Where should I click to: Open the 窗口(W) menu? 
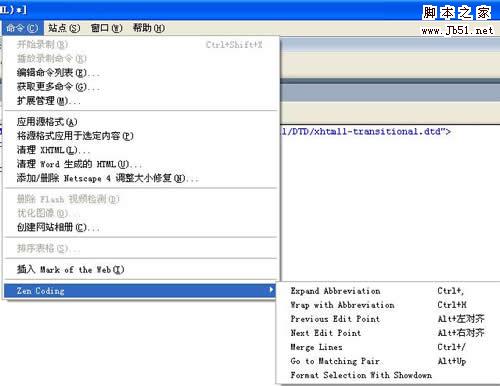click(x=107, y=28)
